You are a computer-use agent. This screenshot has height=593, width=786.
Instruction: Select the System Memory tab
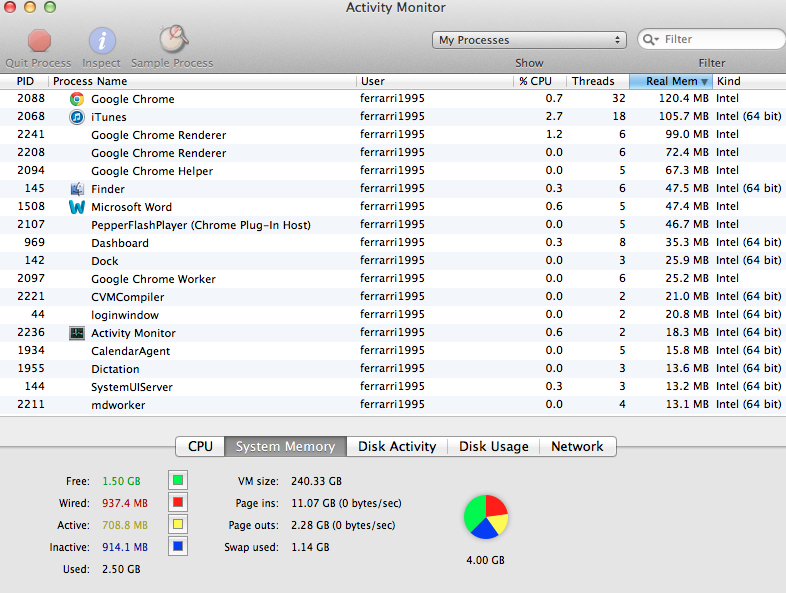pos(285,446)
